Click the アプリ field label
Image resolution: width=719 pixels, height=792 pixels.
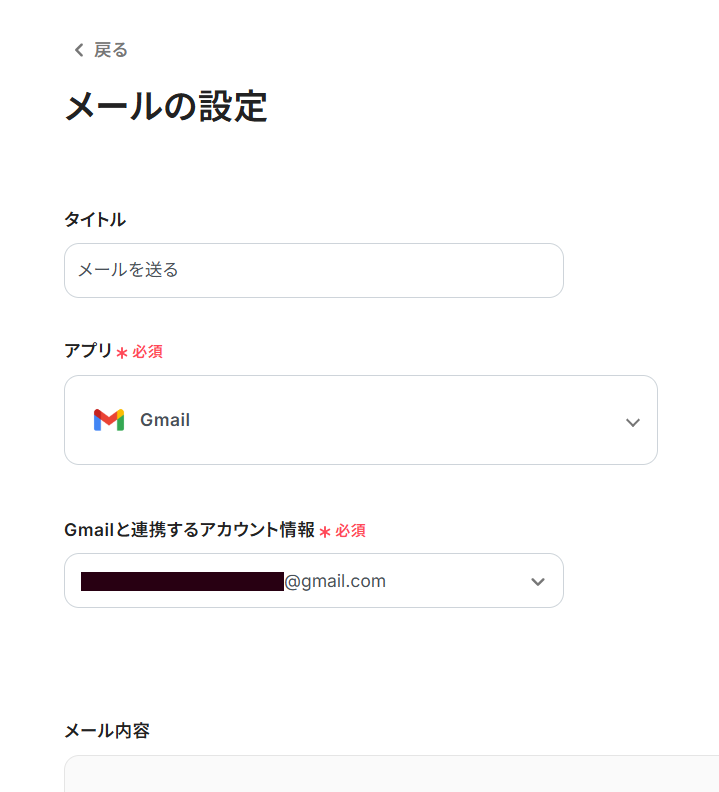88,351
